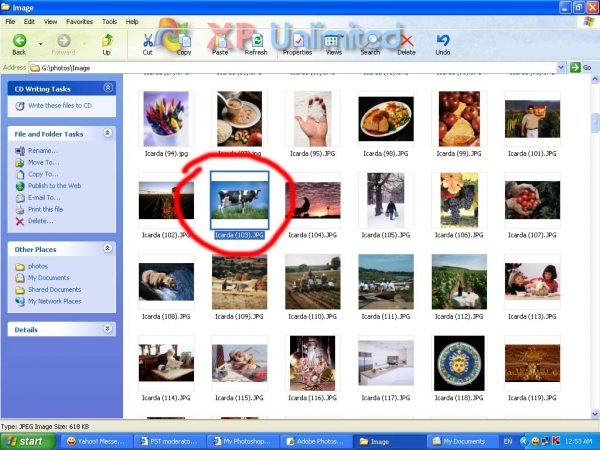Viewport: 600px width, 450px height.
Task: Open My Documents in Other Places
Action: 48,278
